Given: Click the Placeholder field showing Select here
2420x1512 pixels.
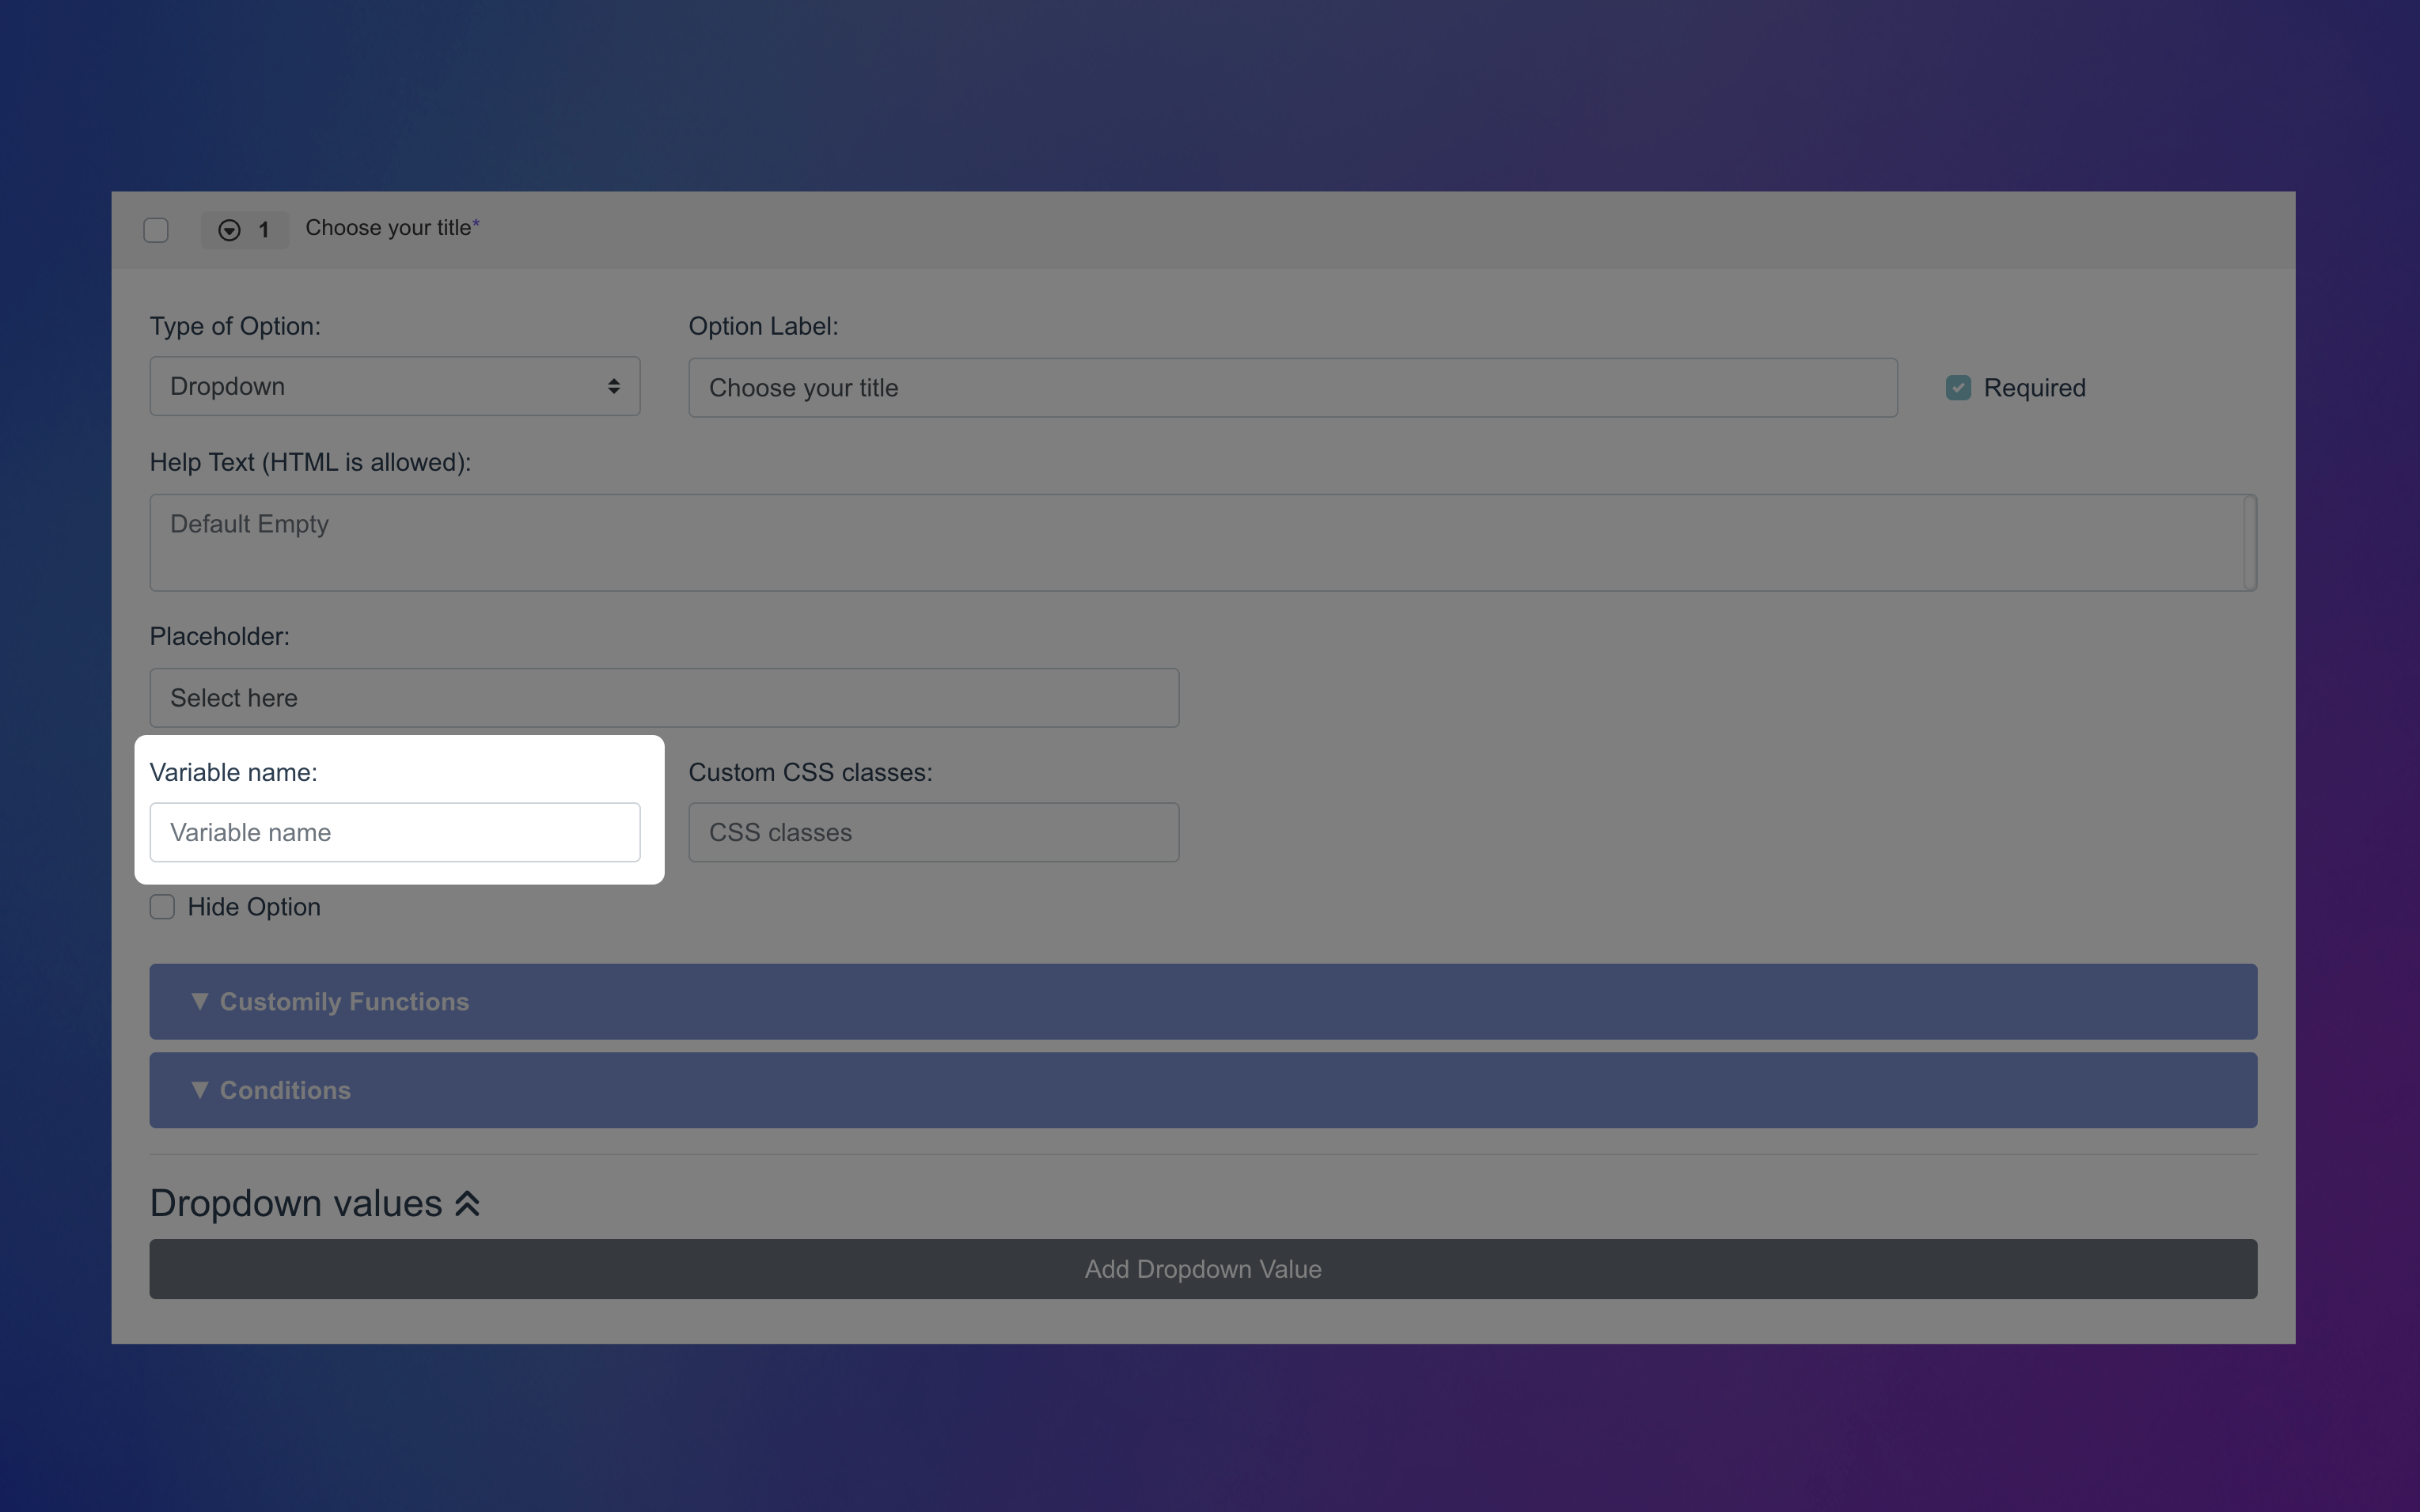Looking at the screenshot, I should [663, 697].
